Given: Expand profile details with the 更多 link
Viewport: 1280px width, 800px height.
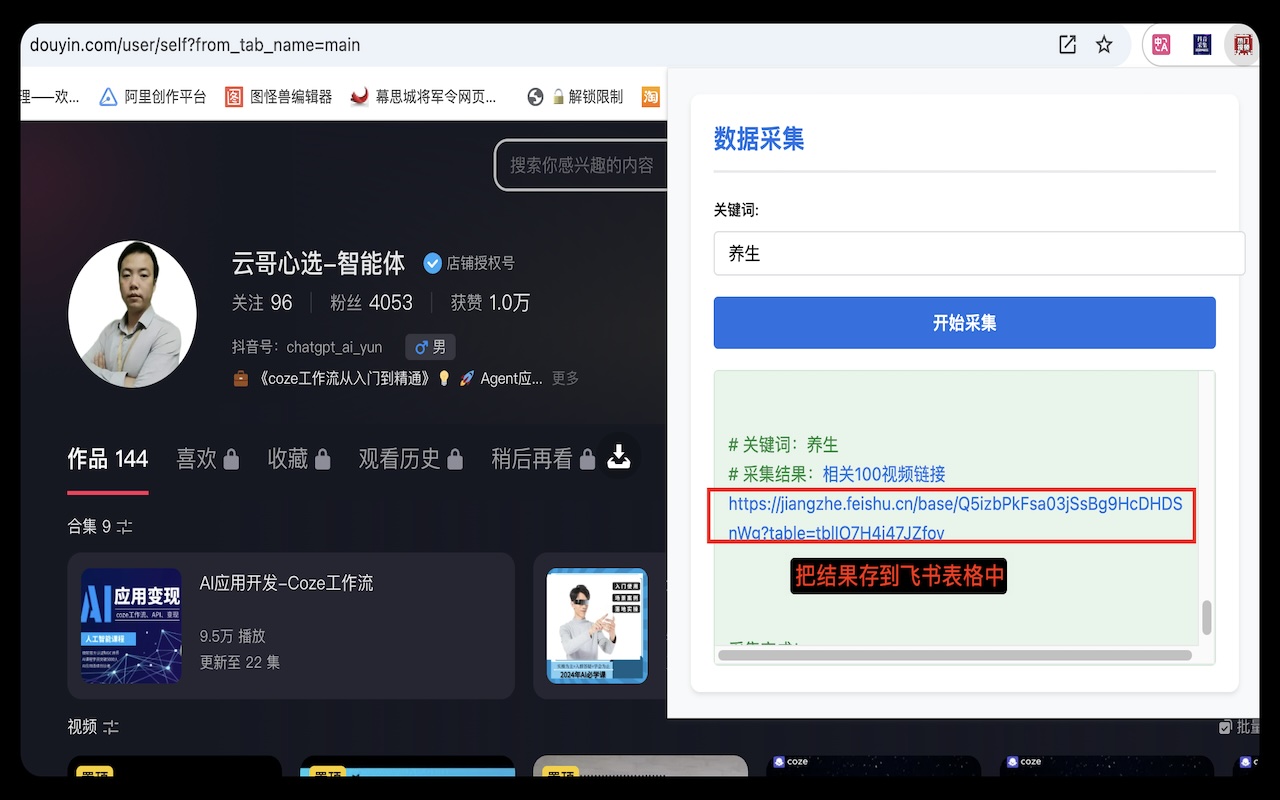Looking at the screenshot, I should [564, 378].
